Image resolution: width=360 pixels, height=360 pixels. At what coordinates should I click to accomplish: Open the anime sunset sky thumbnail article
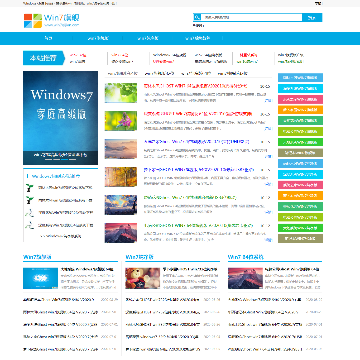(x=121, y=205)
